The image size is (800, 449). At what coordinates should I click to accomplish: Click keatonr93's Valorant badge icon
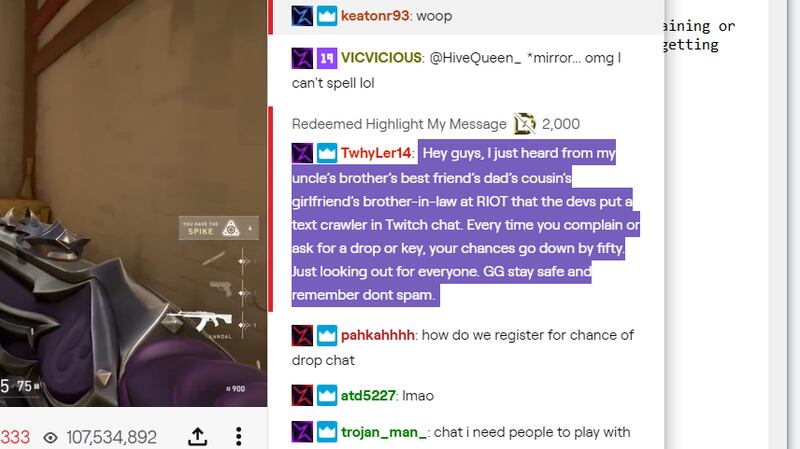pyautogui.click(x=302, y=16)
